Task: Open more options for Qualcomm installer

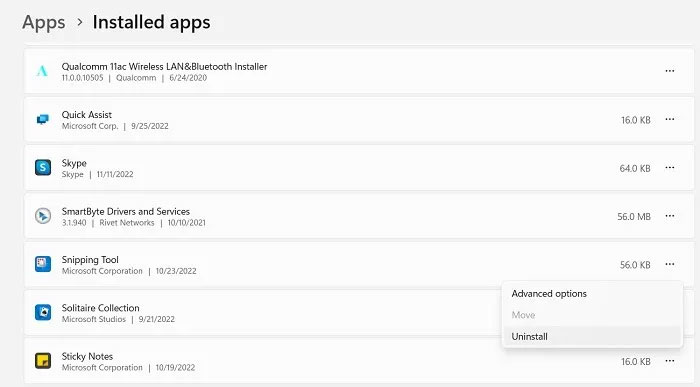Action: coord(670,71)
